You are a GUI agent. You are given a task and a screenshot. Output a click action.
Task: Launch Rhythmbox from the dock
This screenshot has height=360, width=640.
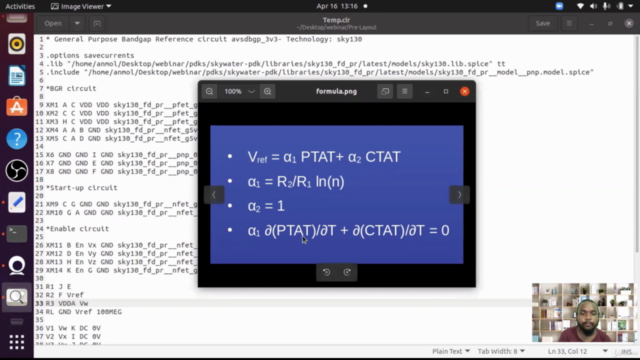point(17,44)
